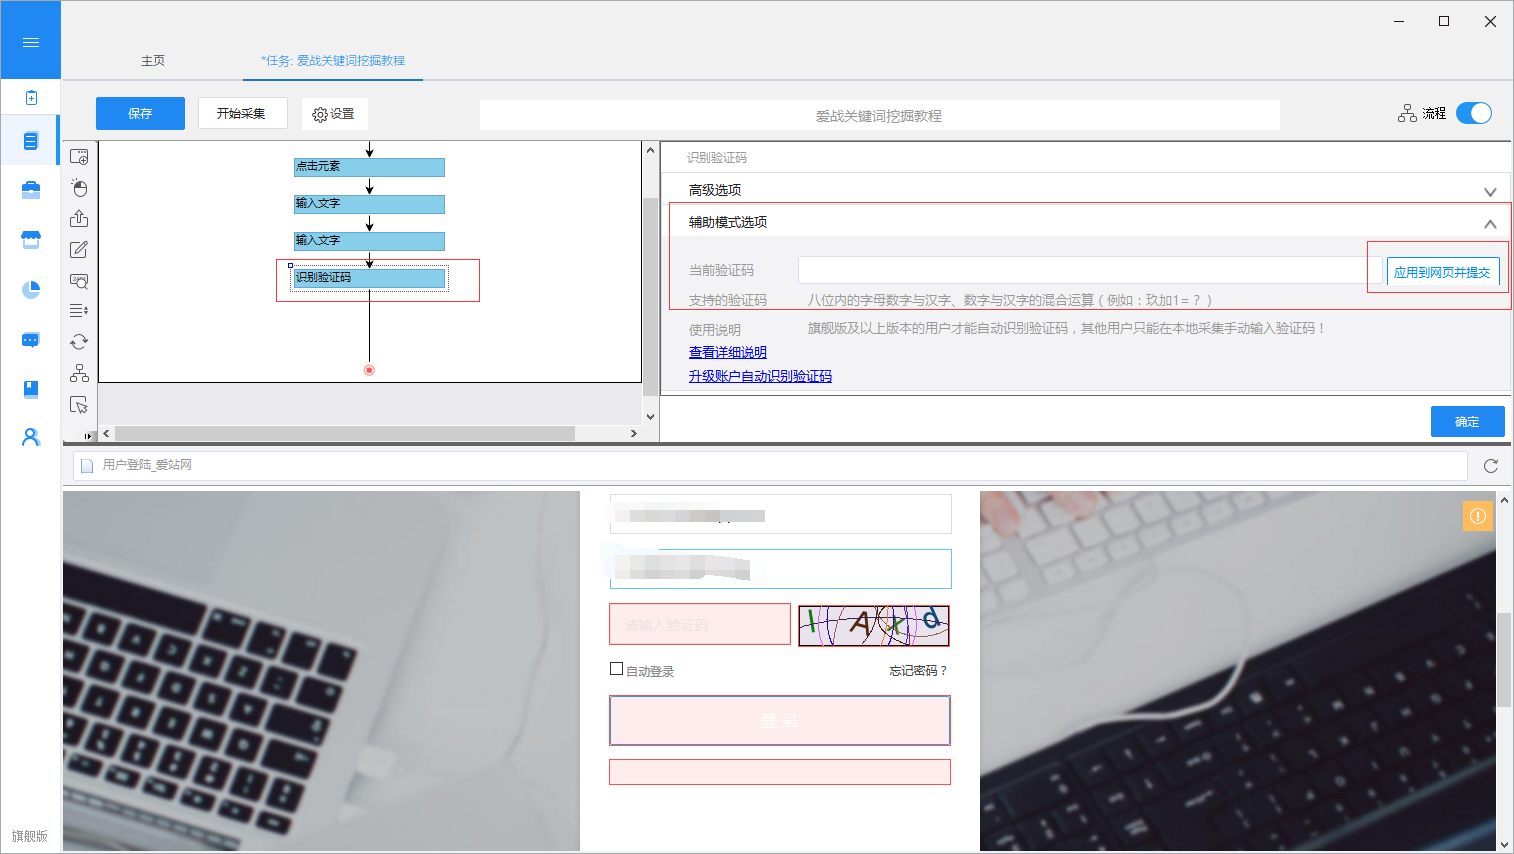Toggle the 流程 workflow switch
Image resolution: width=1514 pixels, height=854 pixels.
point(1473,113)
